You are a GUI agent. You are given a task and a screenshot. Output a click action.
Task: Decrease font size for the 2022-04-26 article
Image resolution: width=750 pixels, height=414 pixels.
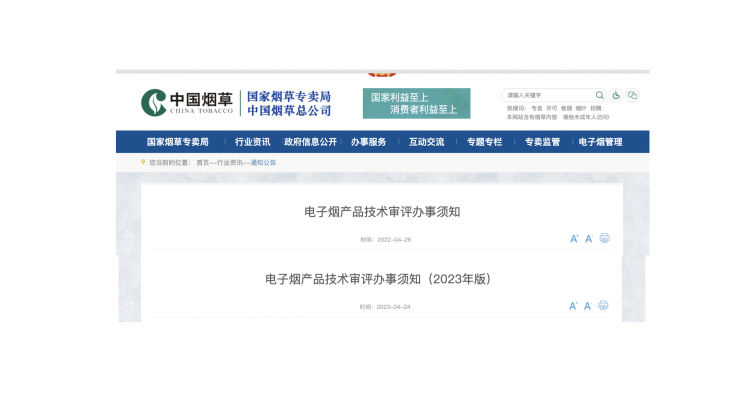coord(589,239)
